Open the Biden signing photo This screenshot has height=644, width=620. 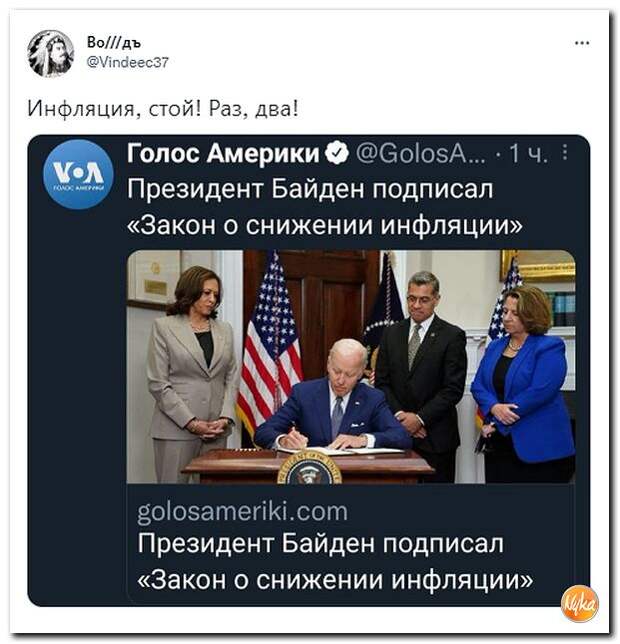click(351, 366)
